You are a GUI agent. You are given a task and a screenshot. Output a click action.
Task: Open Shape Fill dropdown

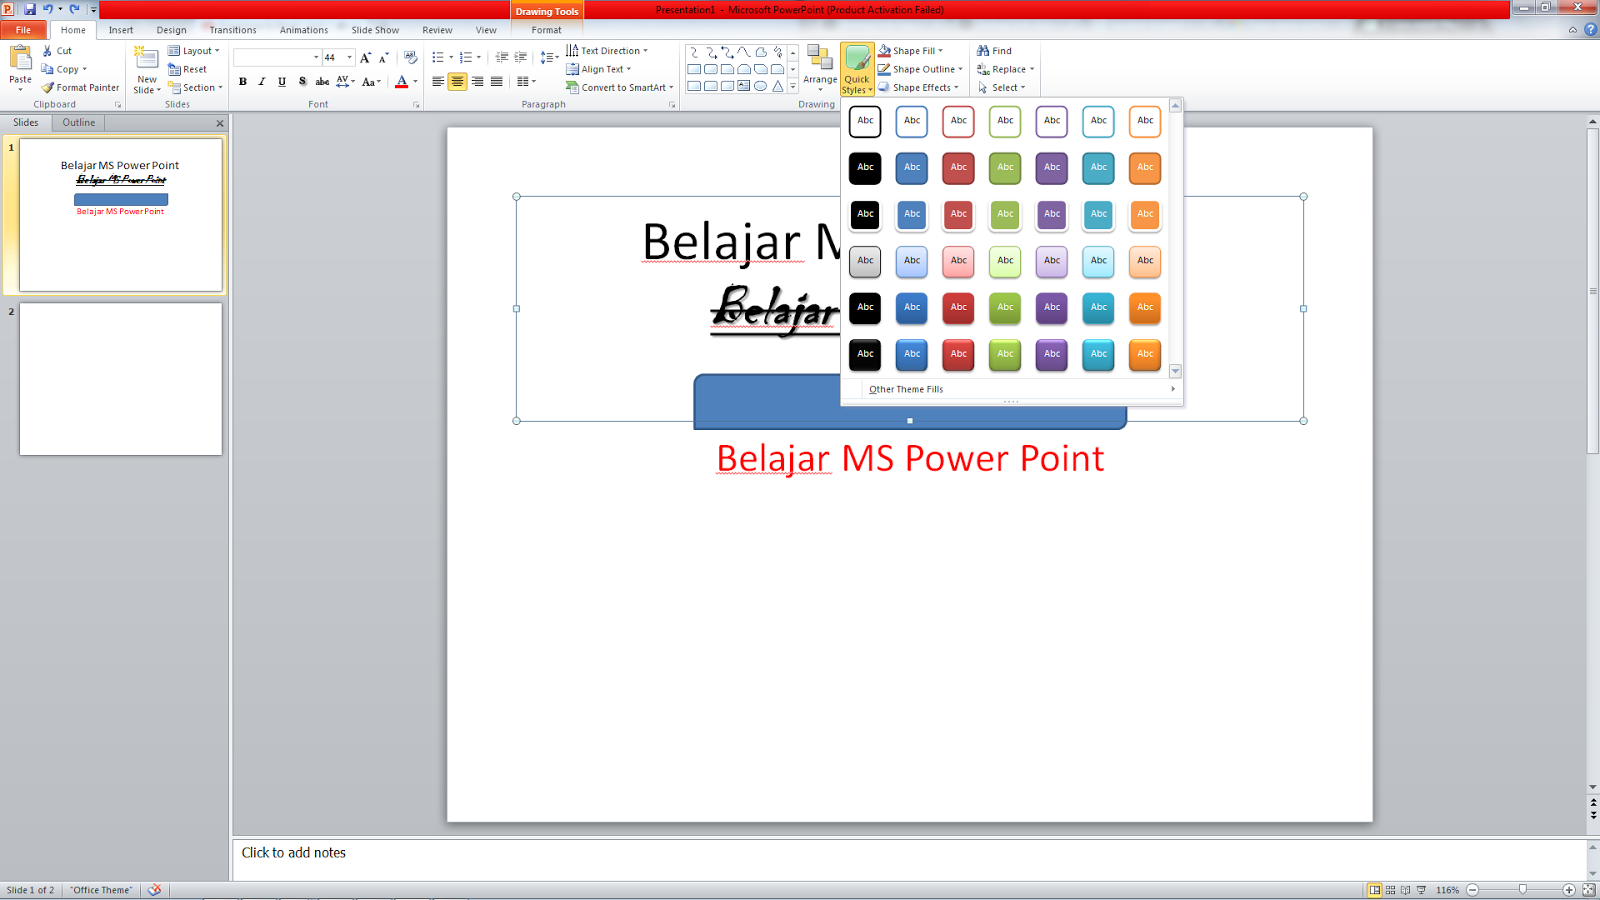coord(911,51)
